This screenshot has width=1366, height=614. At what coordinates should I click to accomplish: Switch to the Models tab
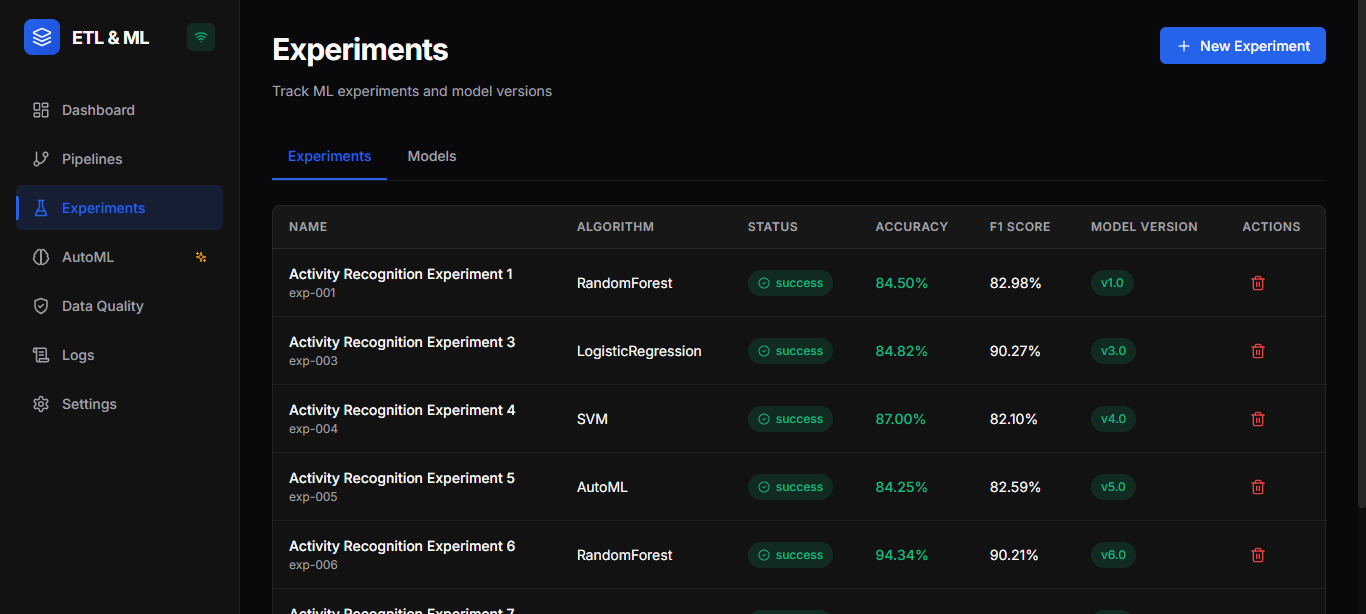point(432,156)
